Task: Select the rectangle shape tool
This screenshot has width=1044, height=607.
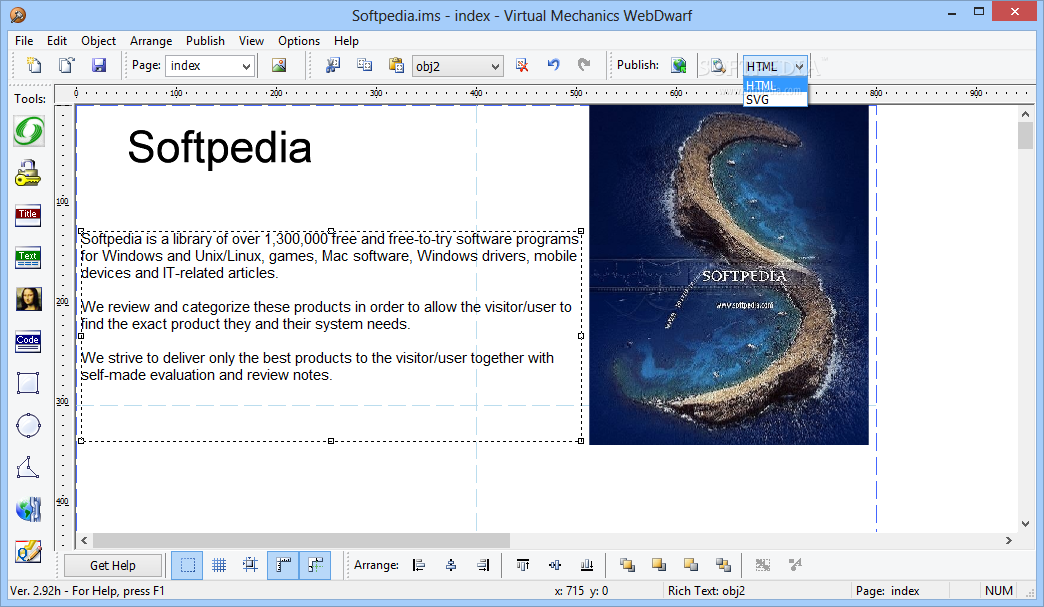Action: point(28,383)
